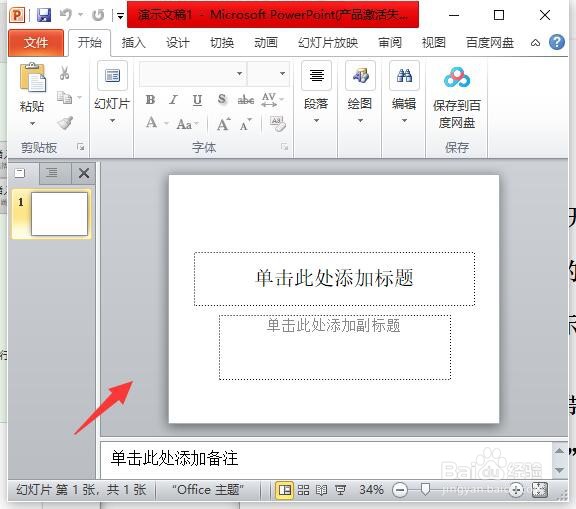This screenshot has height=509, width=576.
Task: Switch to the 幻灯片放映 tab
Action: tap(328, 43)
